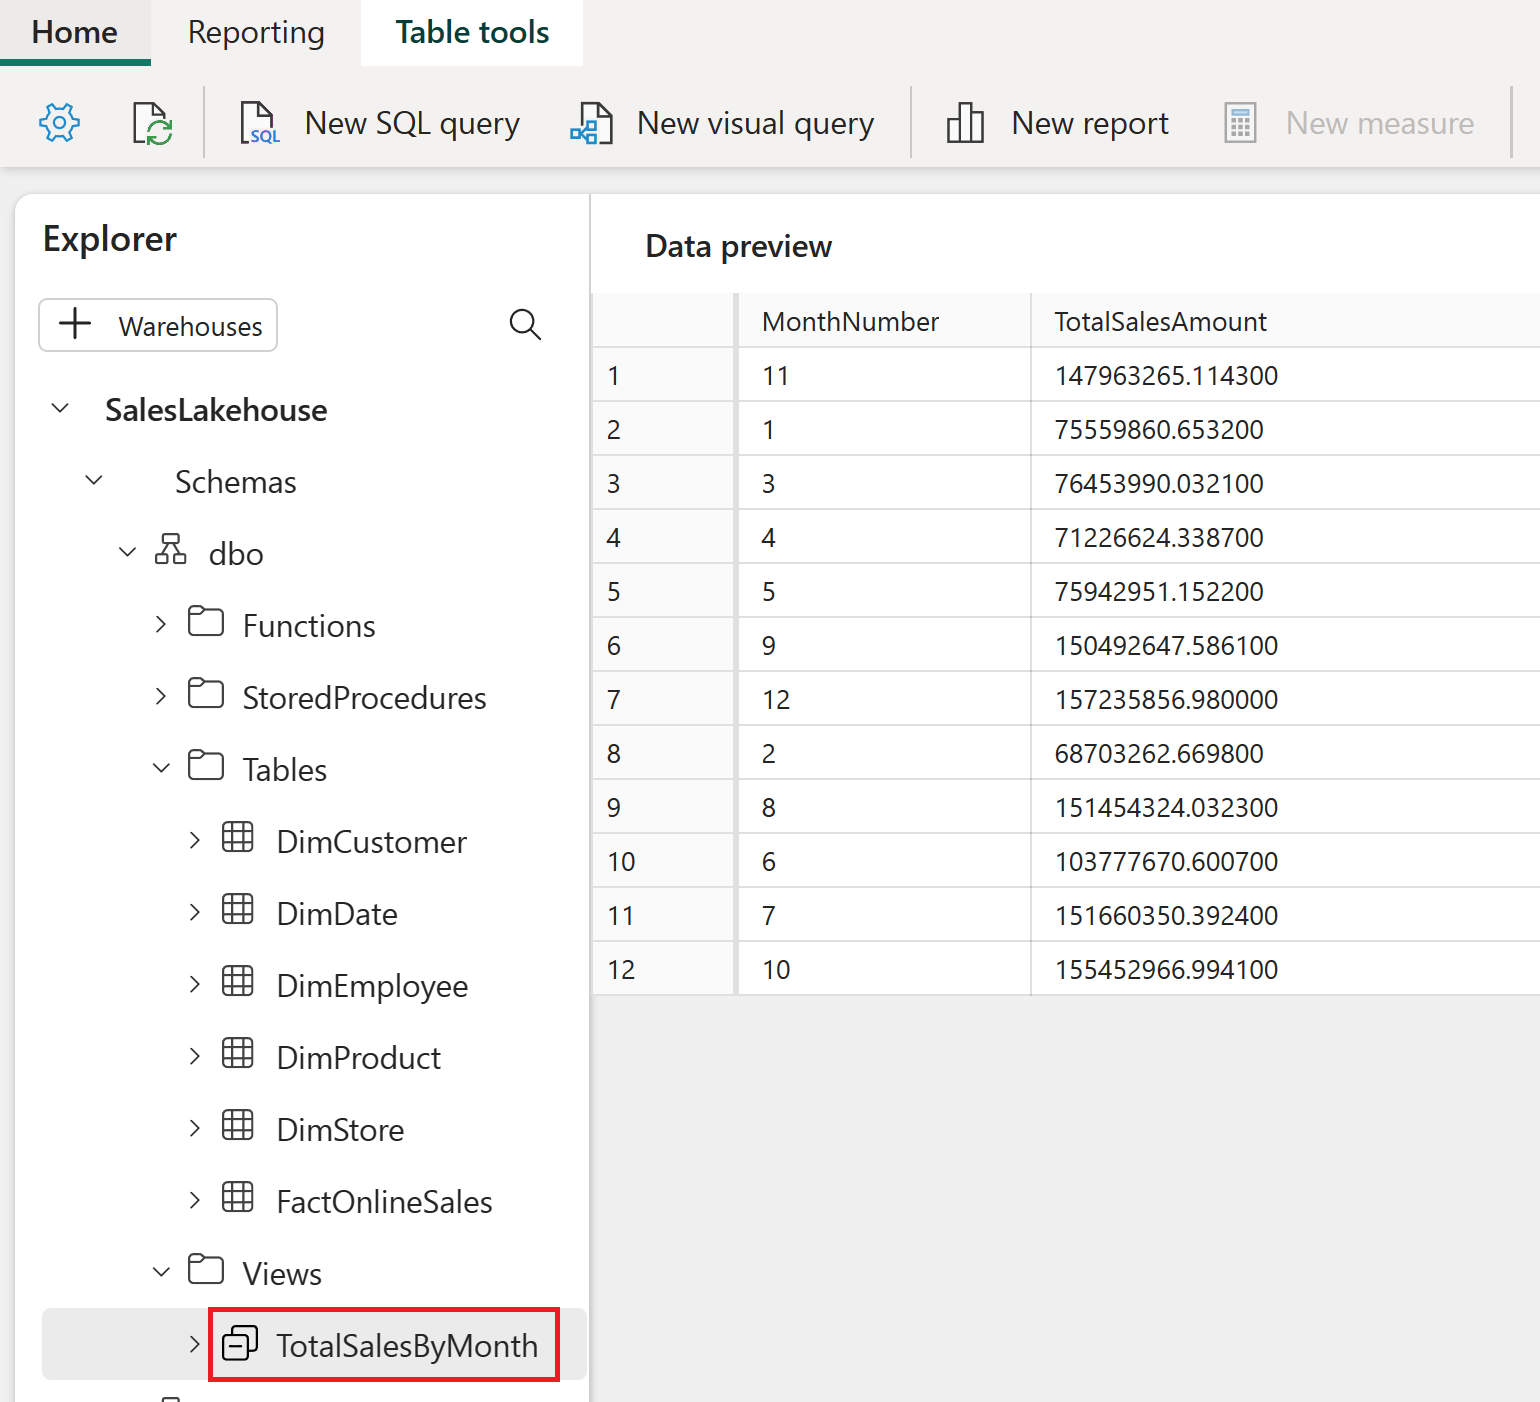The height and width of the screenshot is (1402, 1540).
Task: Click the New measure label
Action: pyautogui.click(x=1380, y=123)
